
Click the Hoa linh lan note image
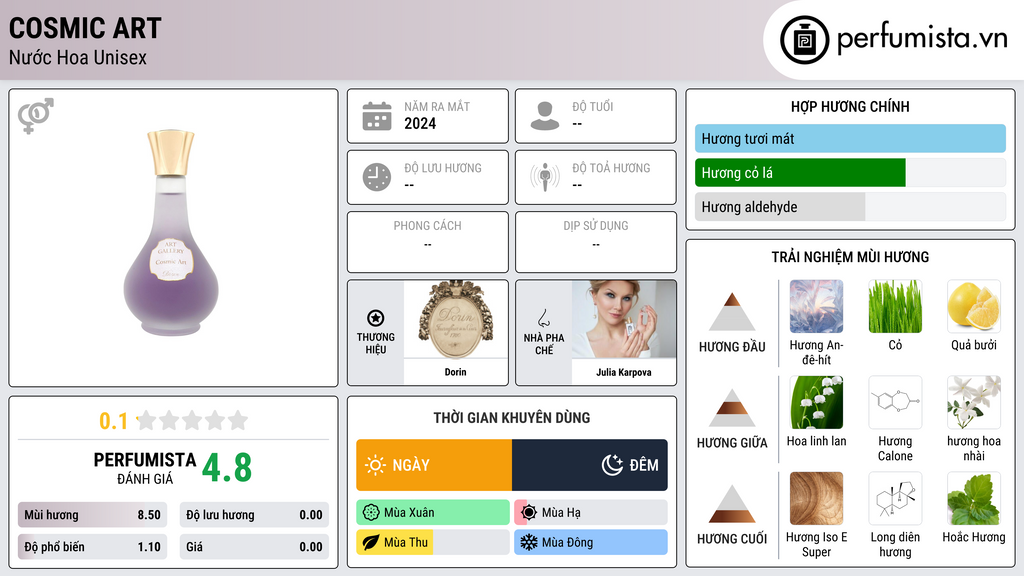tap(816, 402)
